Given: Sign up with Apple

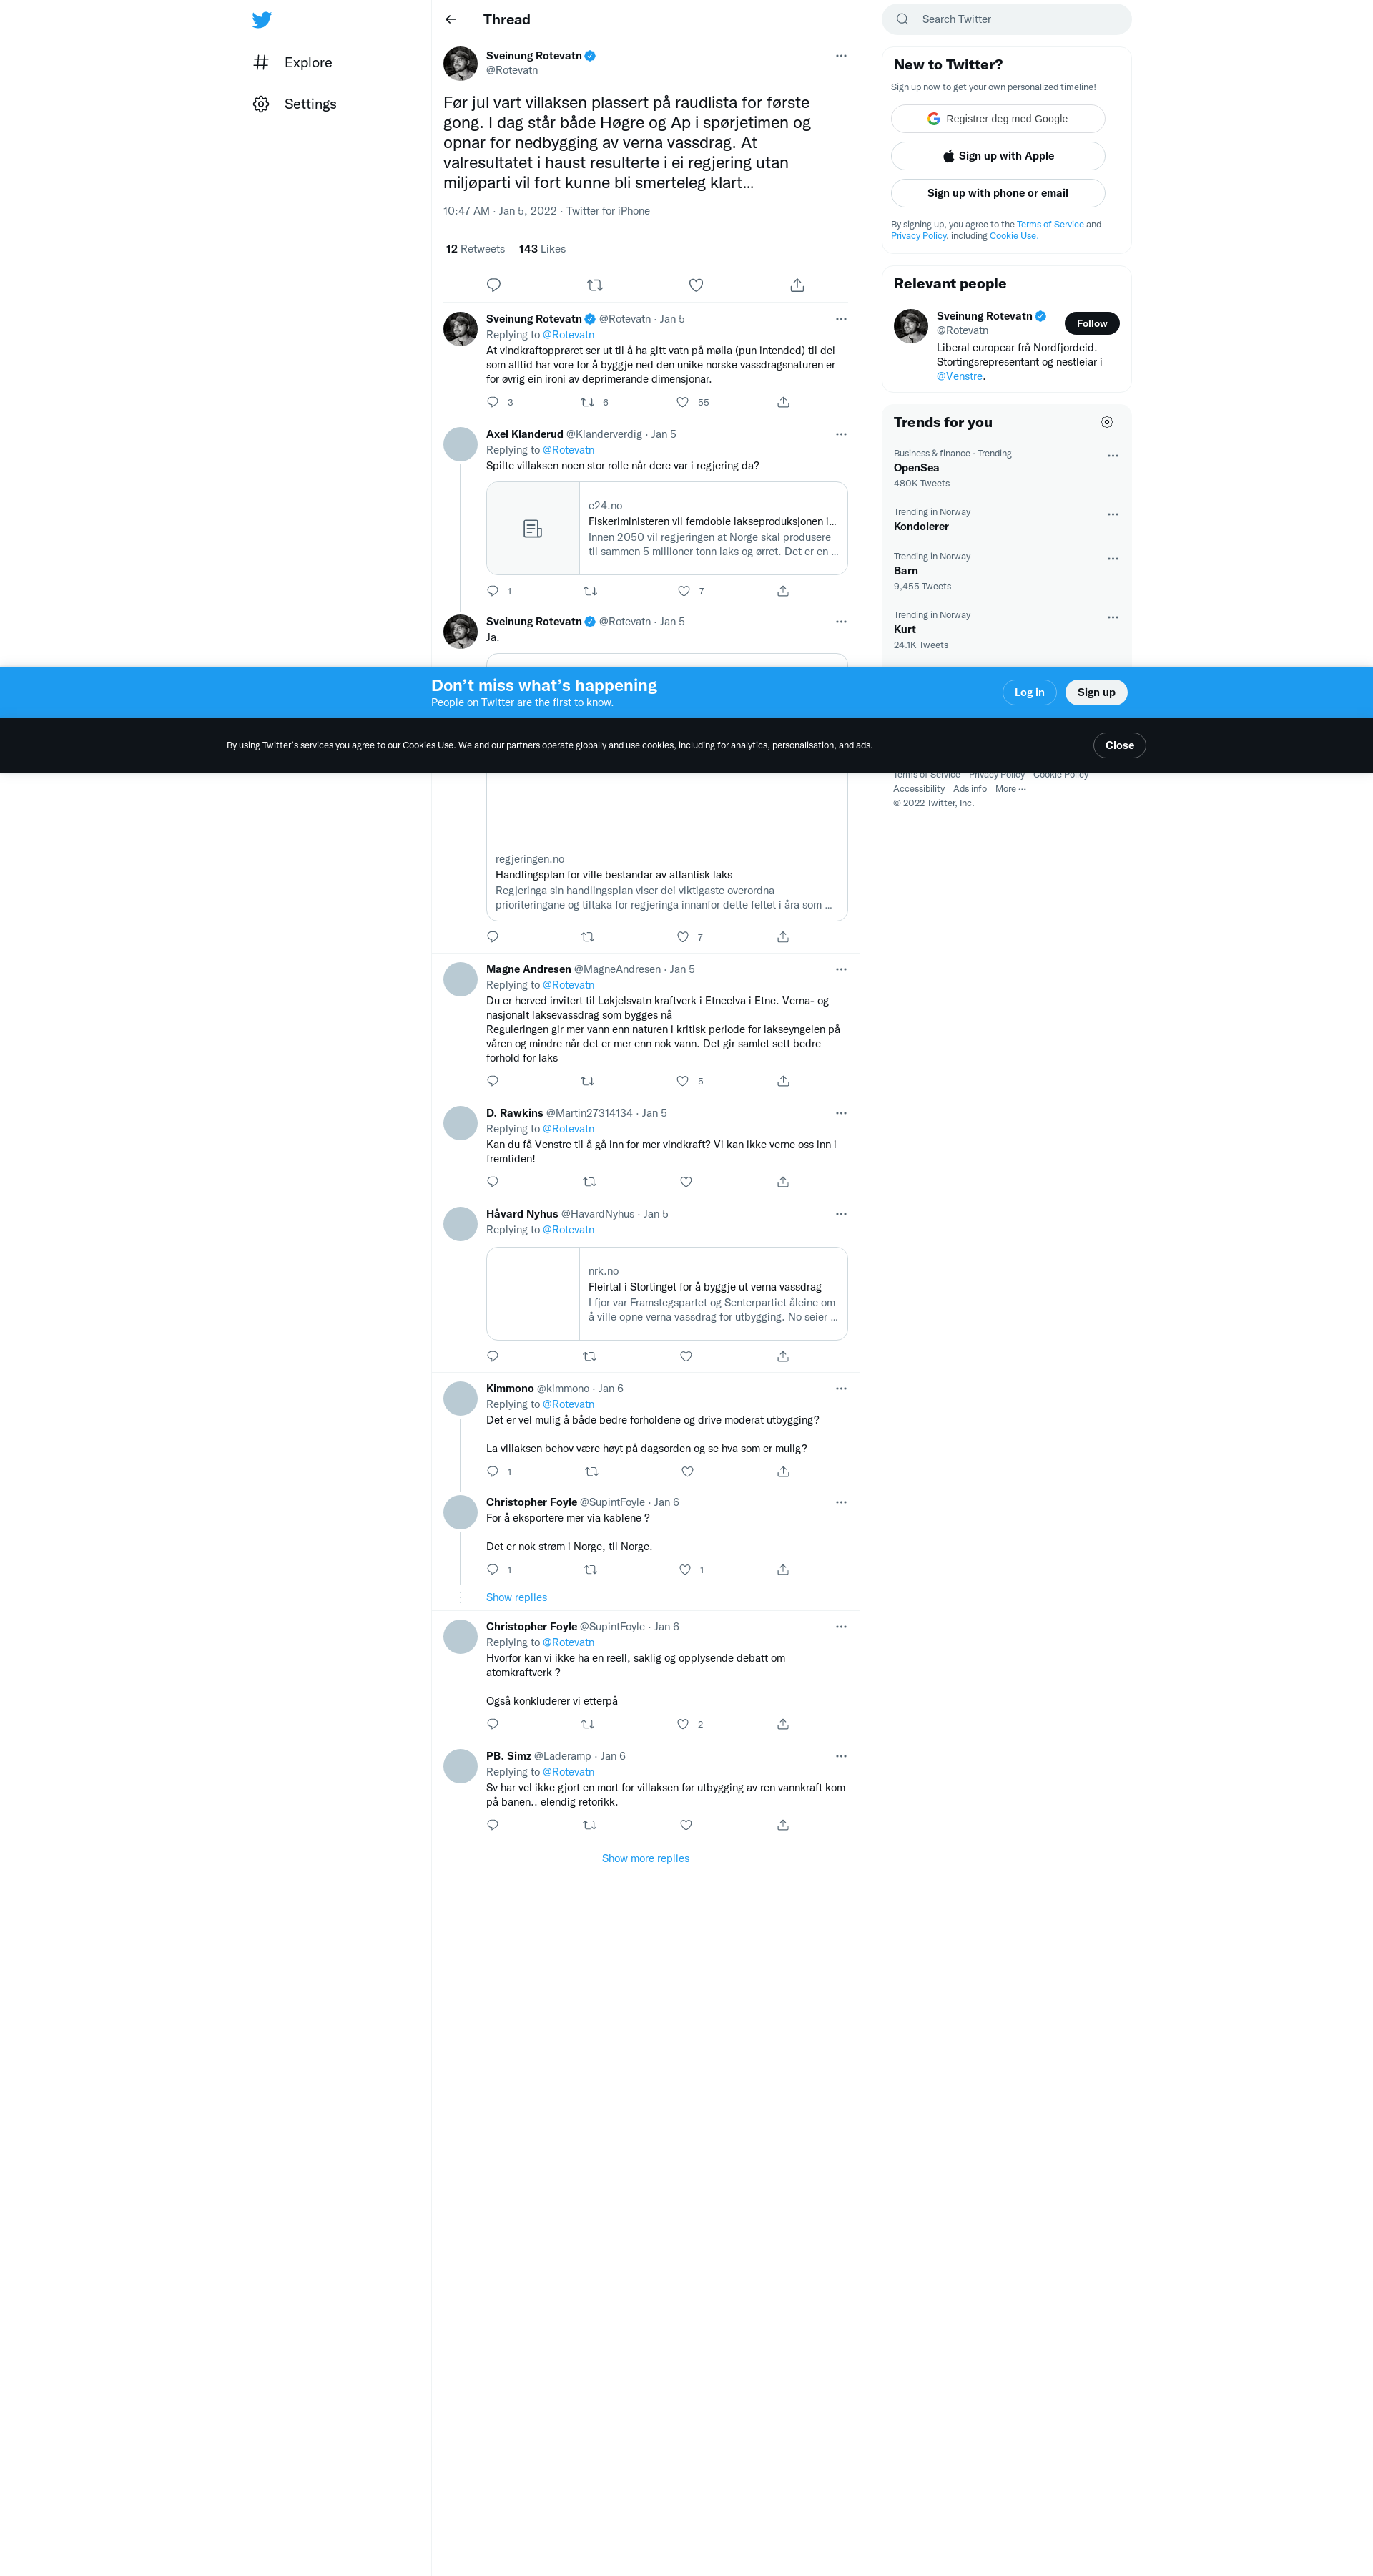Looking at the screenshot, I should point(998,156).
